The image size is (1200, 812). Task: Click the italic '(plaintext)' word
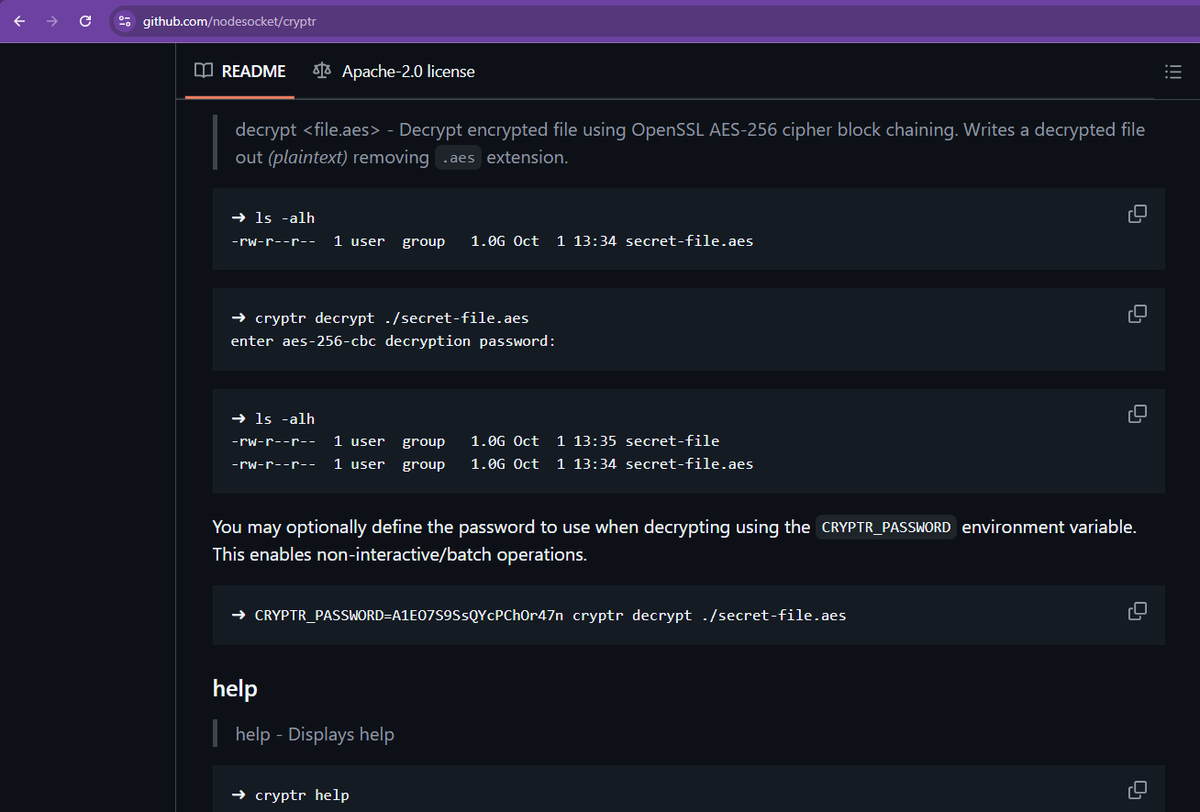pyautogui.click(x=308, y=158)
